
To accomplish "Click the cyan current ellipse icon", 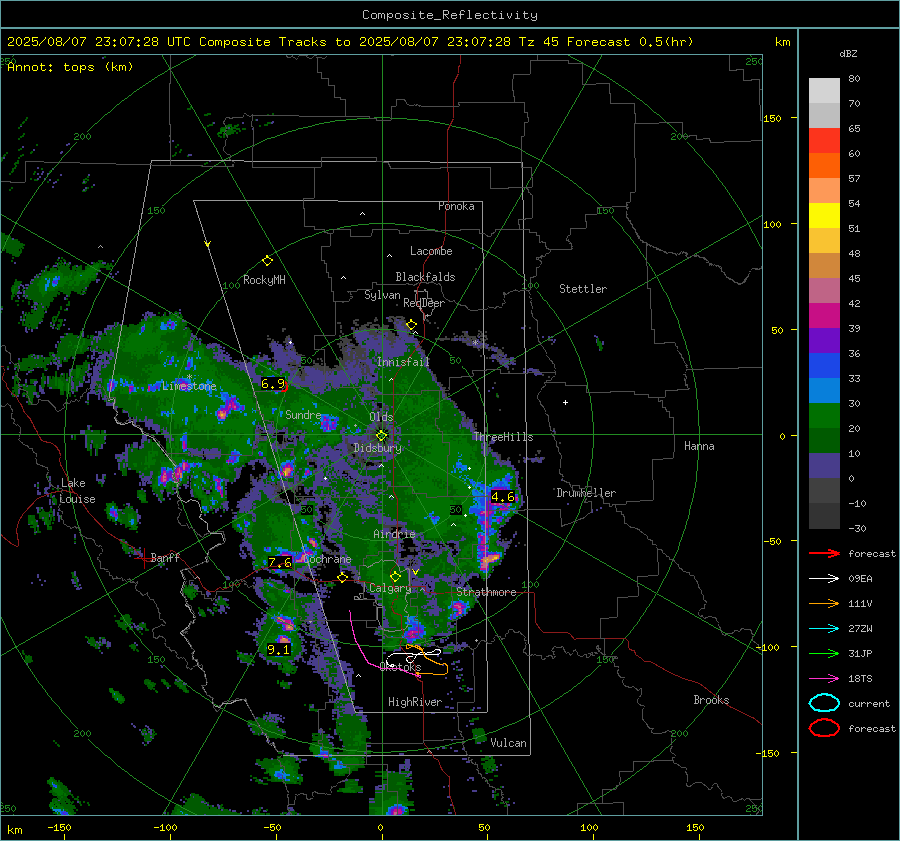I will [824, 703].
